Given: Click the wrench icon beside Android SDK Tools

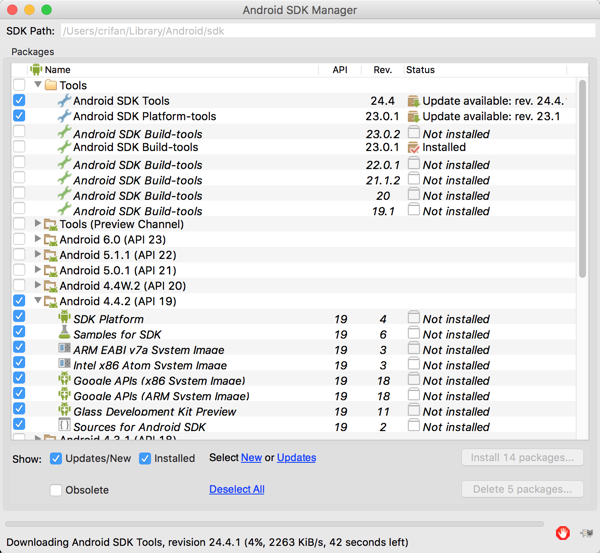Looking at the screenshot, I should click(65, 101).
